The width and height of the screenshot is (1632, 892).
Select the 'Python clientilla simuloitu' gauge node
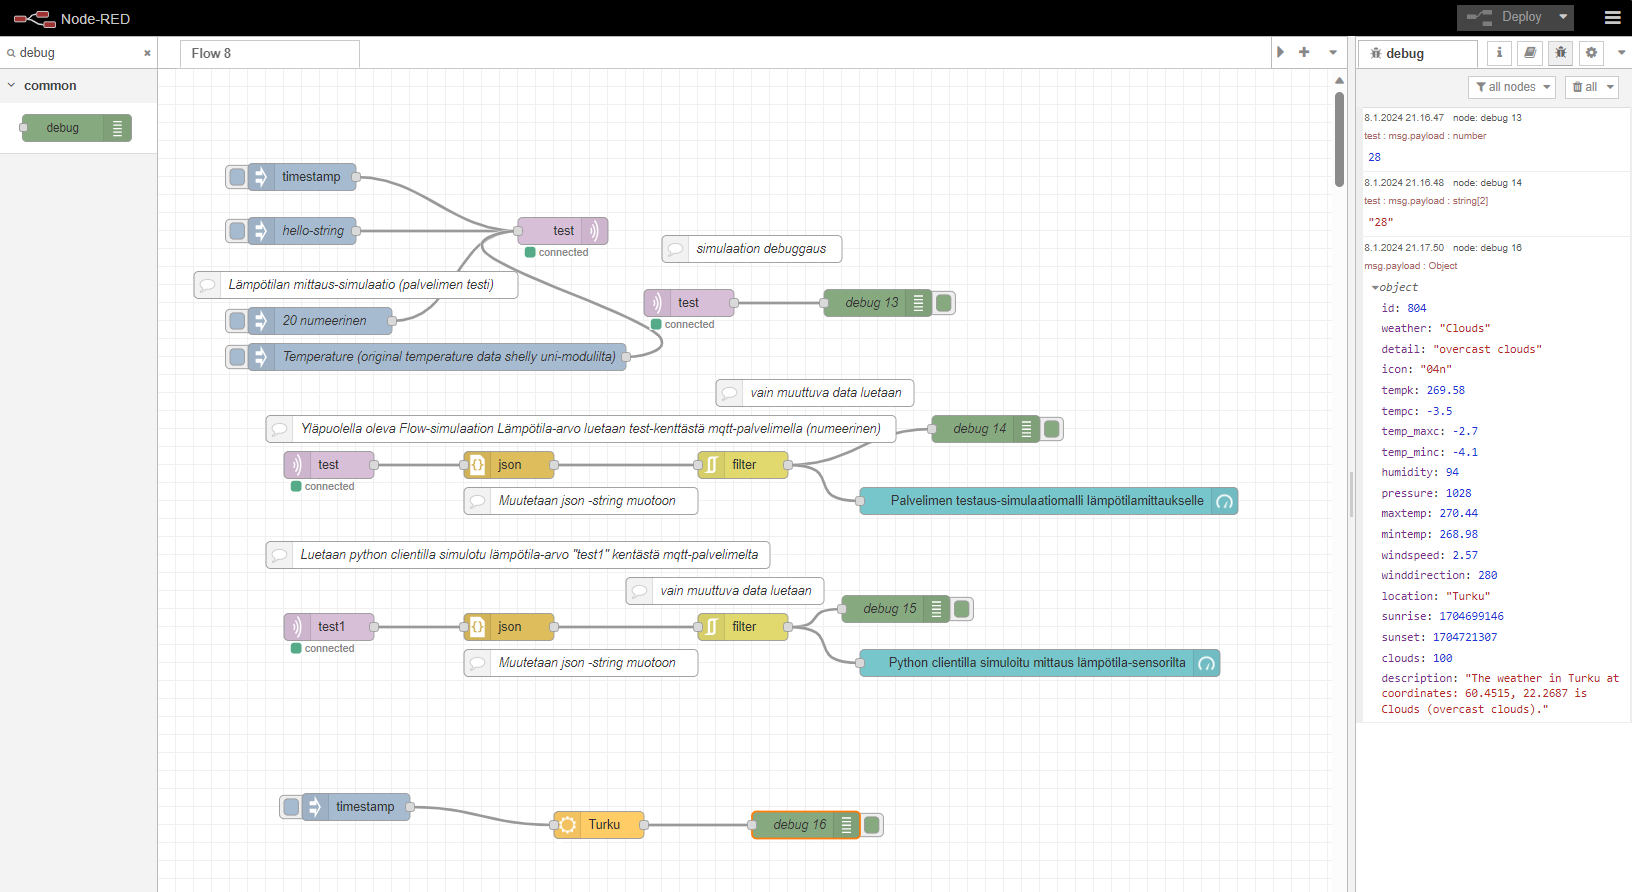(1040, 663)
